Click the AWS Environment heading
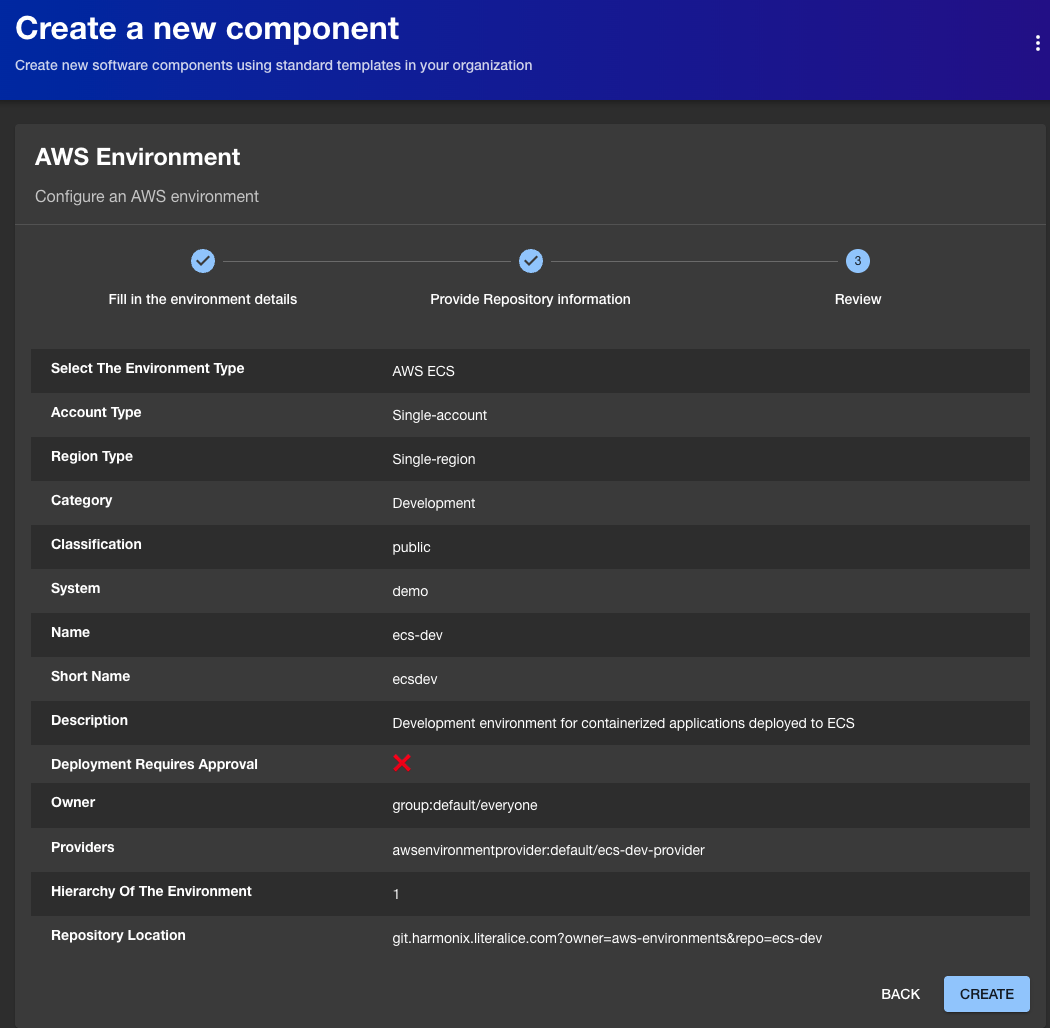Image resolution: width=1050 pixels, height=1028 pixels. click(137, 157)
